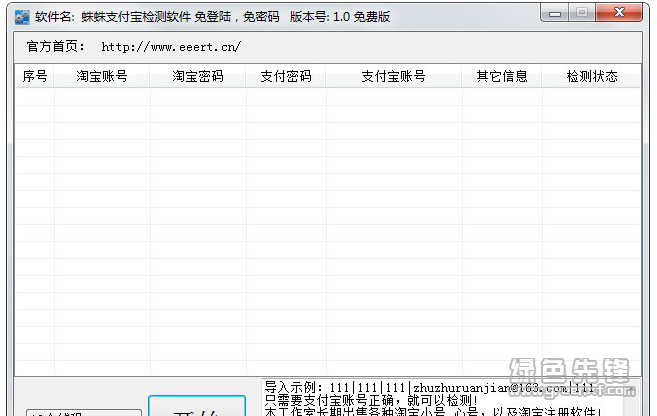Open the official homepage URL www.eeert.cn

pos(171,47)
